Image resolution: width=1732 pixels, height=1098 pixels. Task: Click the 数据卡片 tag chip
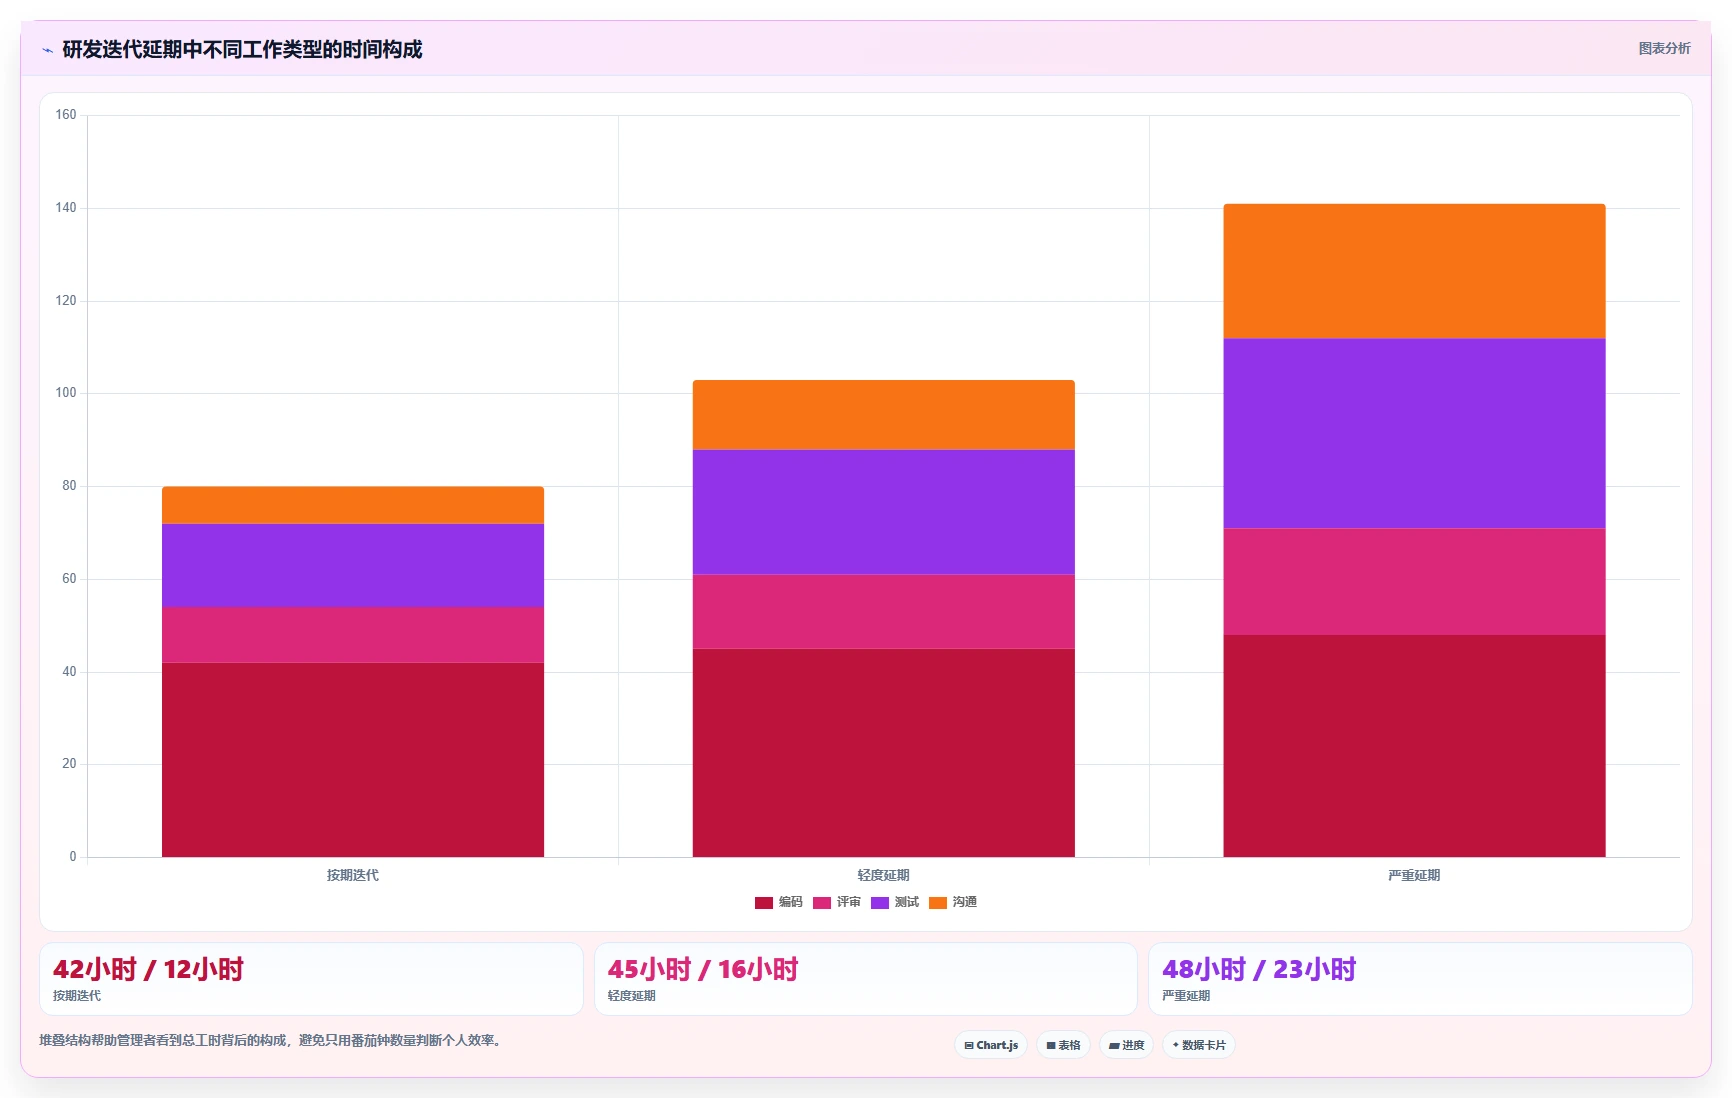pos(1199,1045)
